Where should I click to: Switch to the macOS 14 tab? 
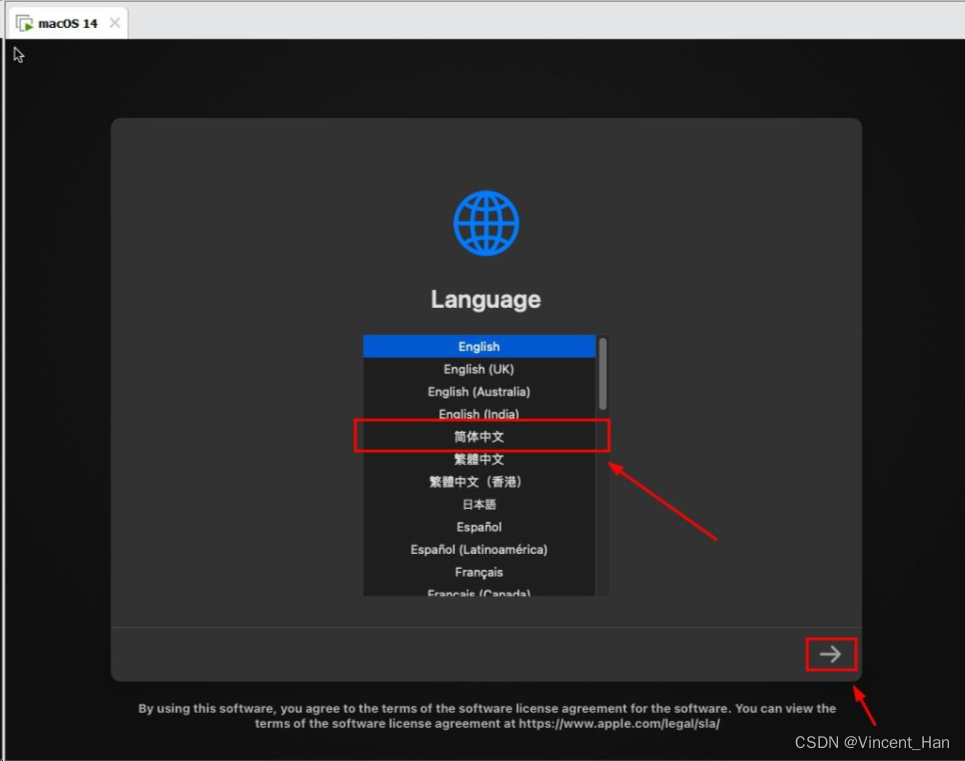click(x=68, y=23)
